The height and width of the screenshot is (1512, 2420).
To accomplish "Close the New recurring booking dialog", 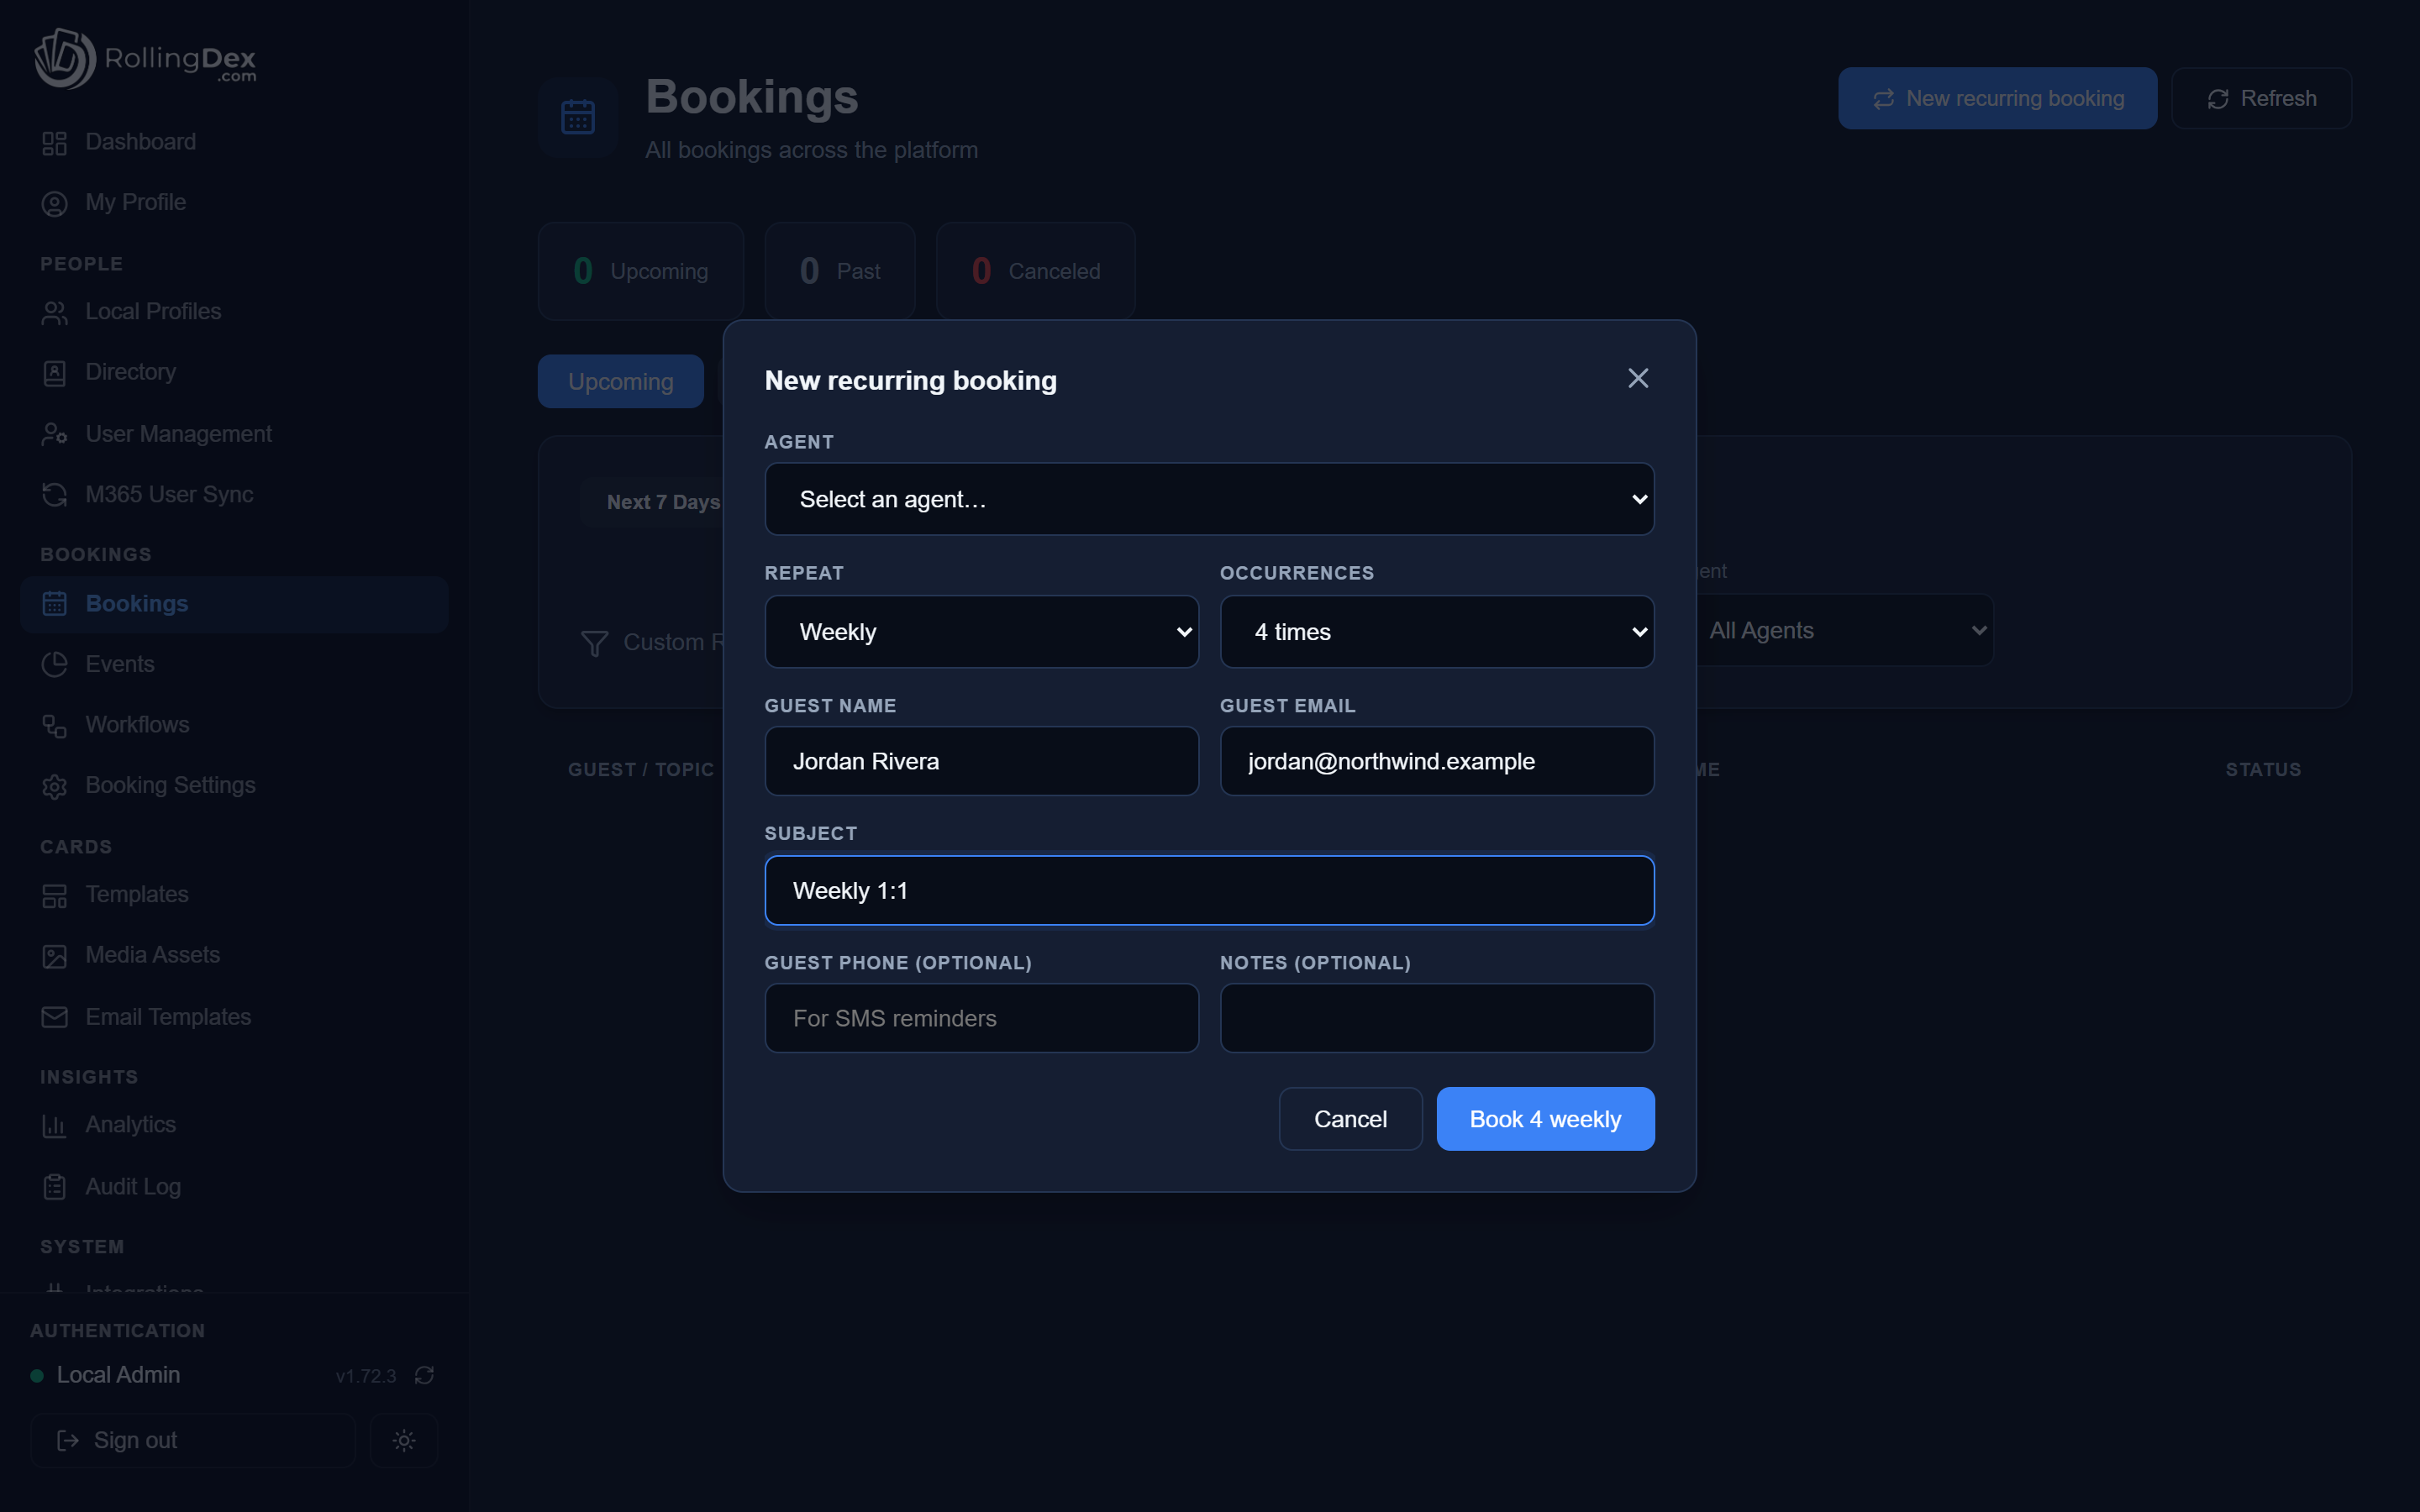I will pos(1637,378).
